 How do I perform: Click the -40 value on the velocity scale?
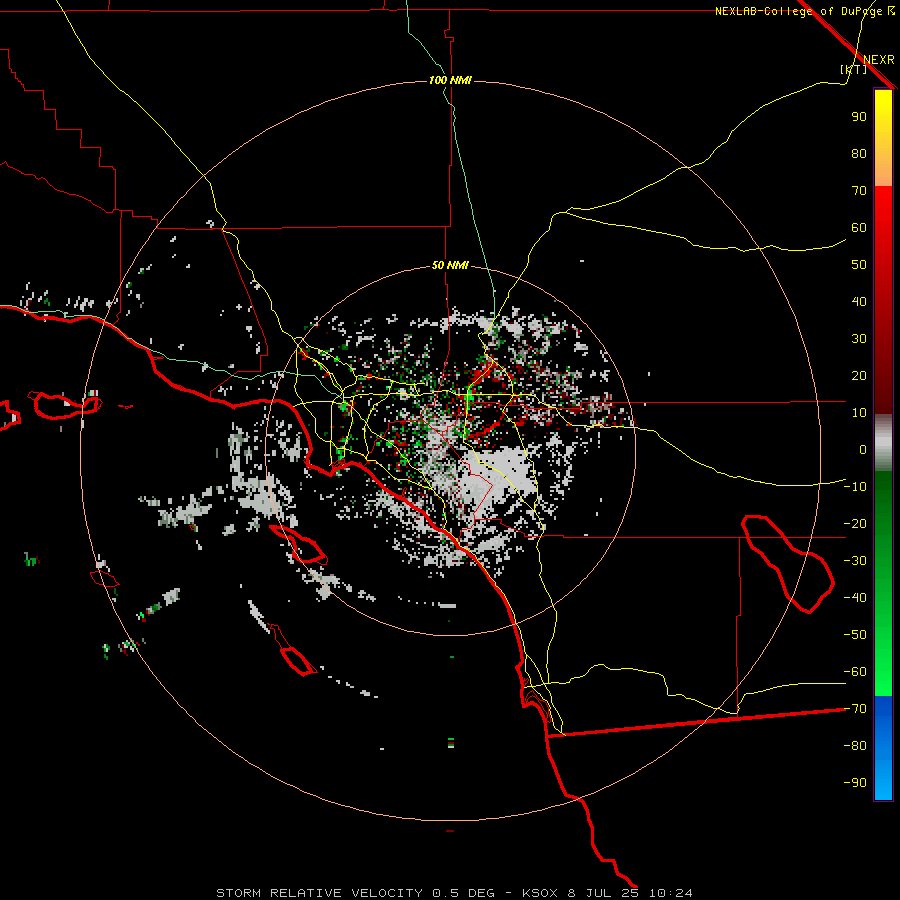click(855, 598)
